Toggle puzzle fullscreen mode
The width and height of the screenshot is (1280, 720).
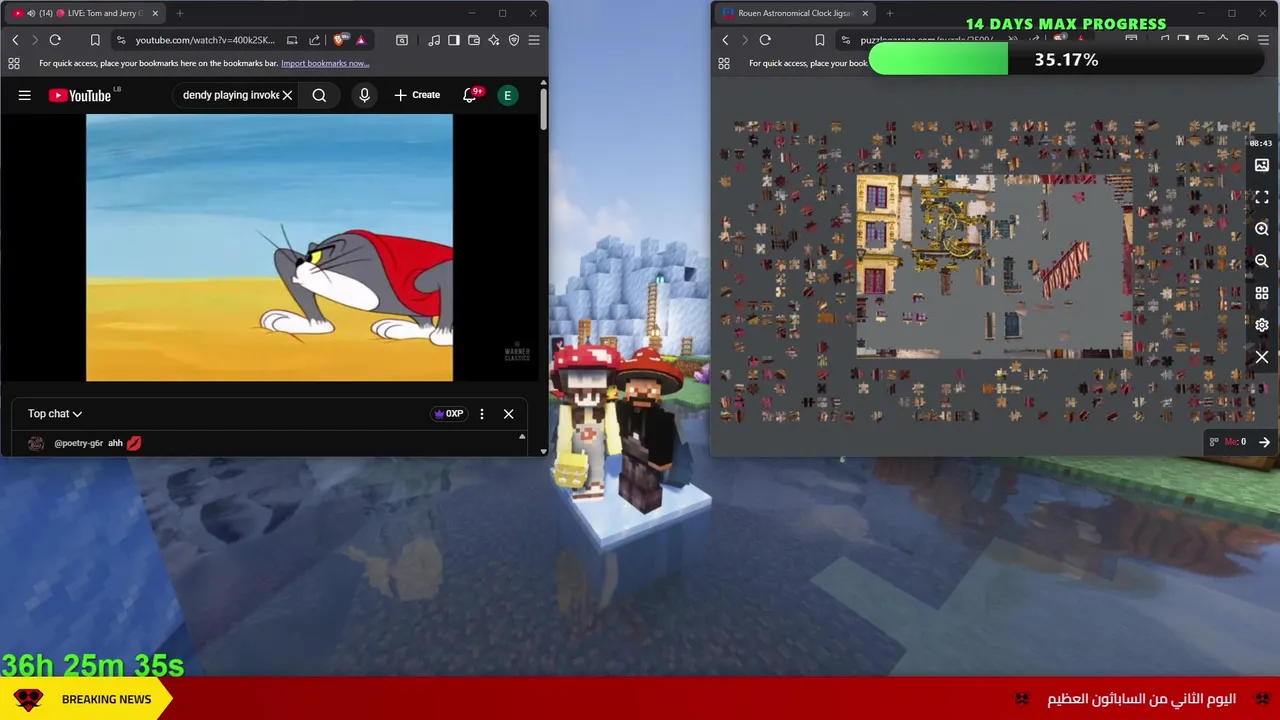coord(1262,197)
